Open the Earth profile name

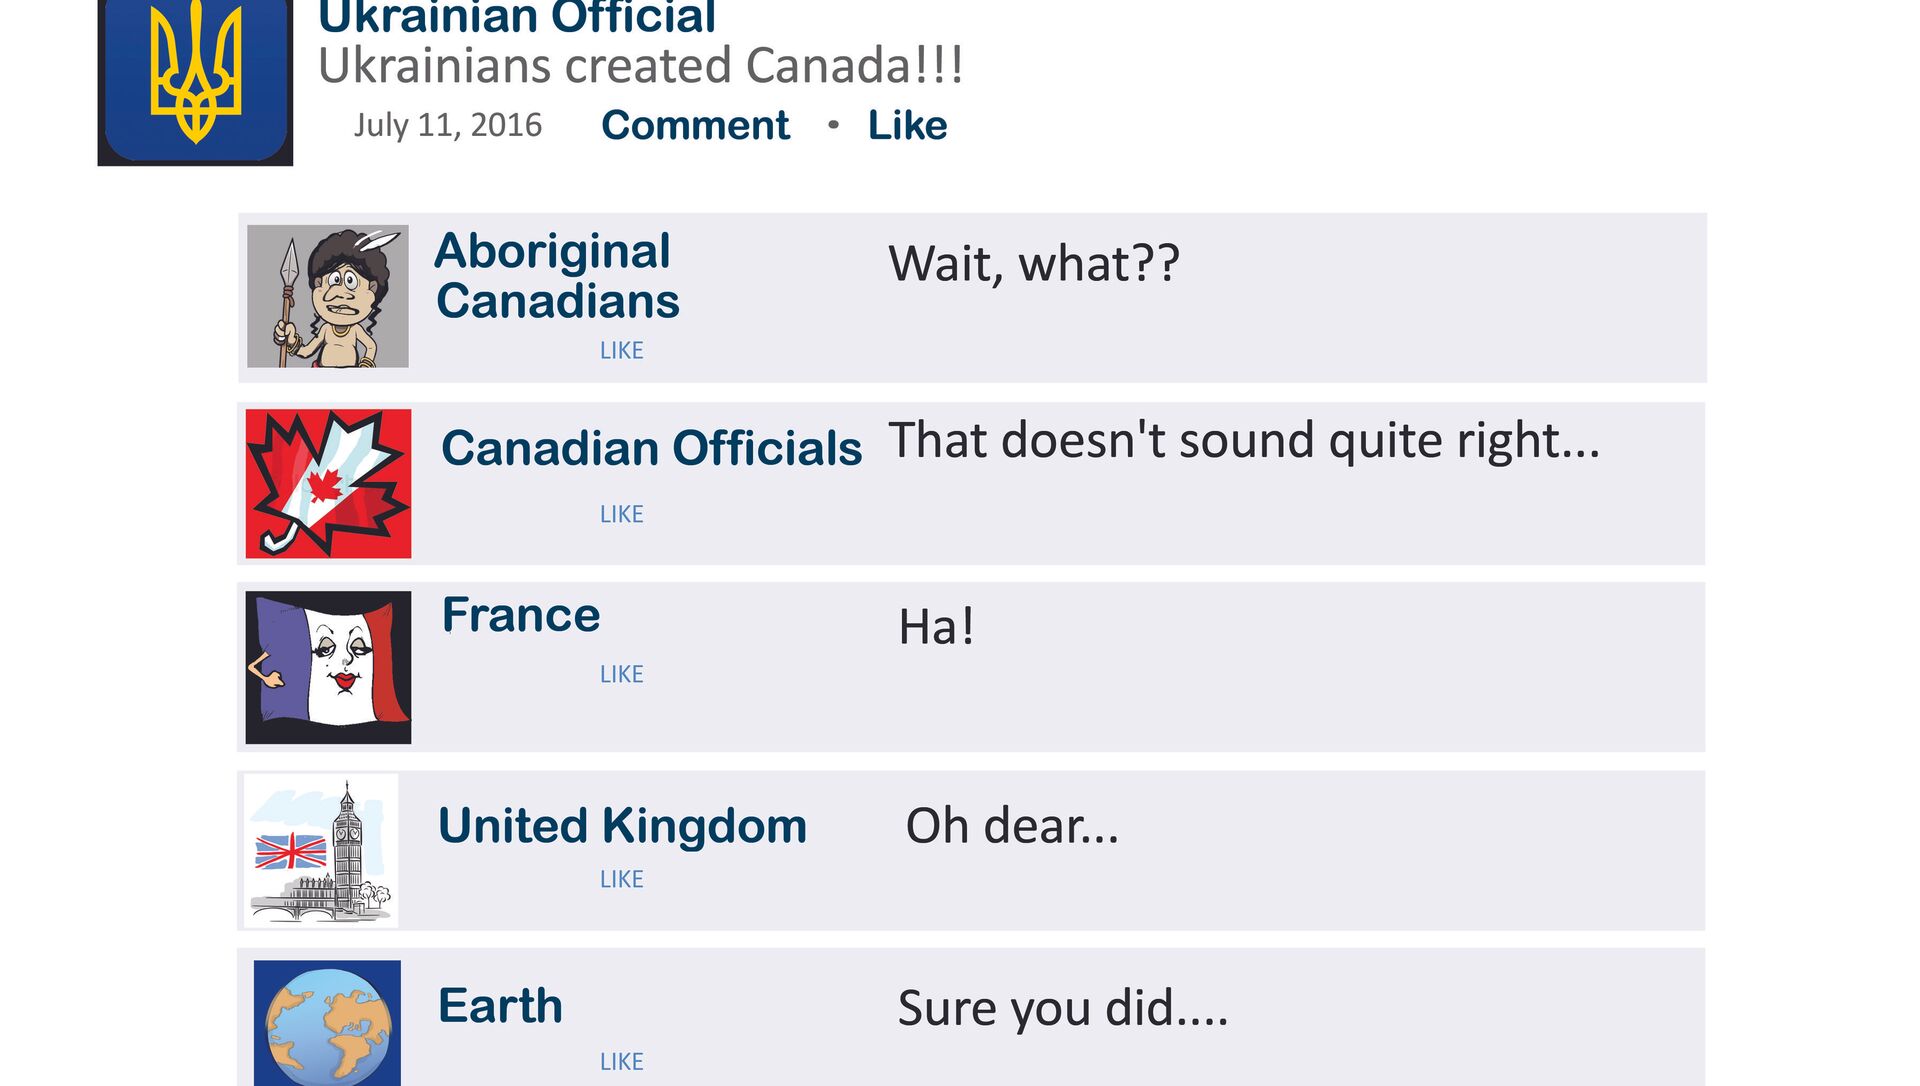click(x=500, y=1006)
